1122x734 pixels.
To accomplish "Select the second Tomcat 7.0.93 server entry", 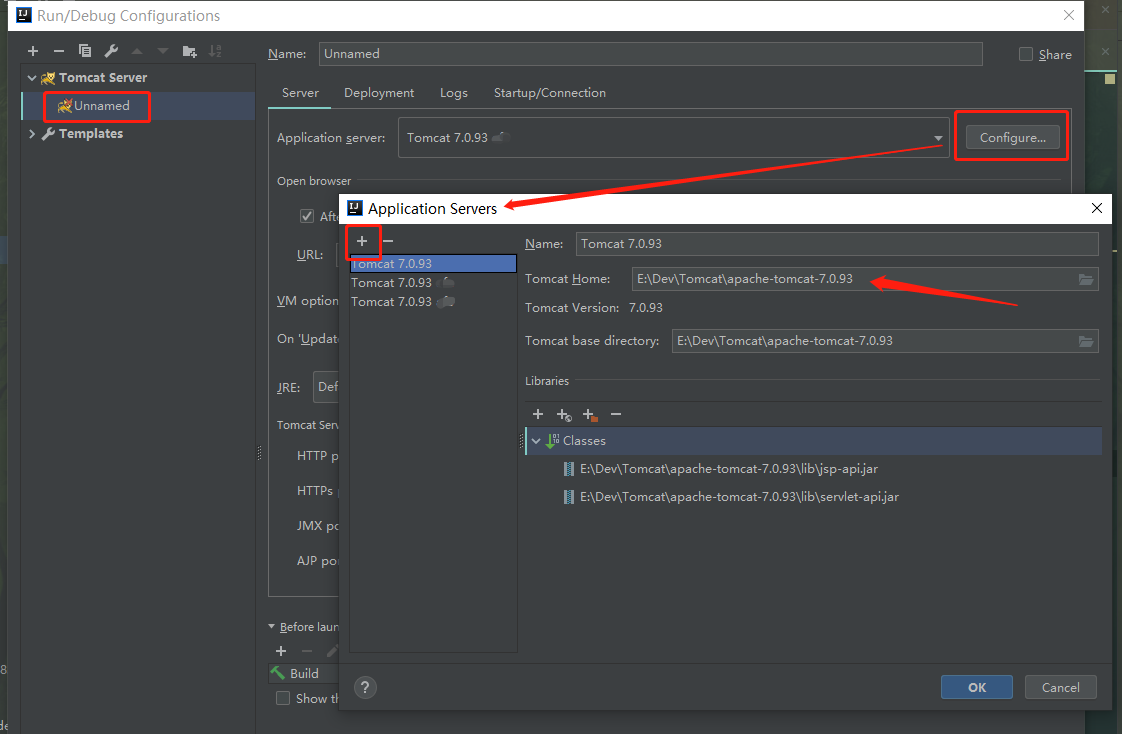I will tap(433, 283).
